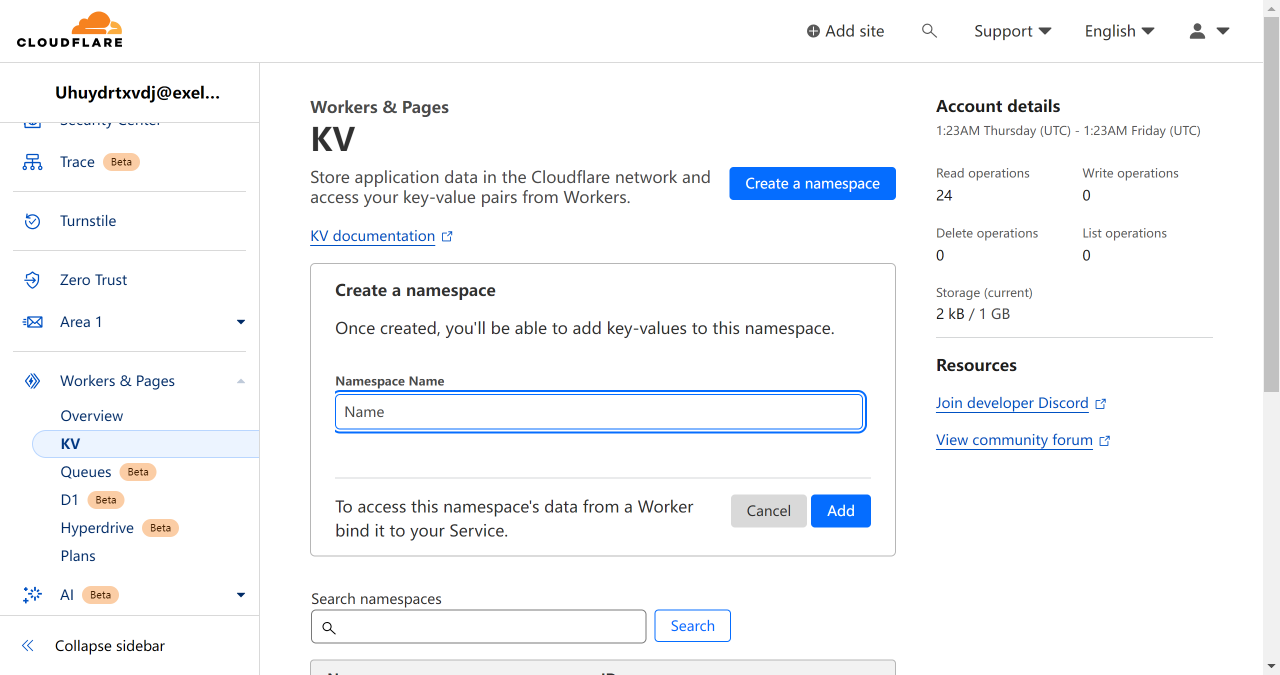The width and height of the screenshot is (1280, 675).
Task: Open the search magnifier in top bar
Action: (x=929, y=31)
